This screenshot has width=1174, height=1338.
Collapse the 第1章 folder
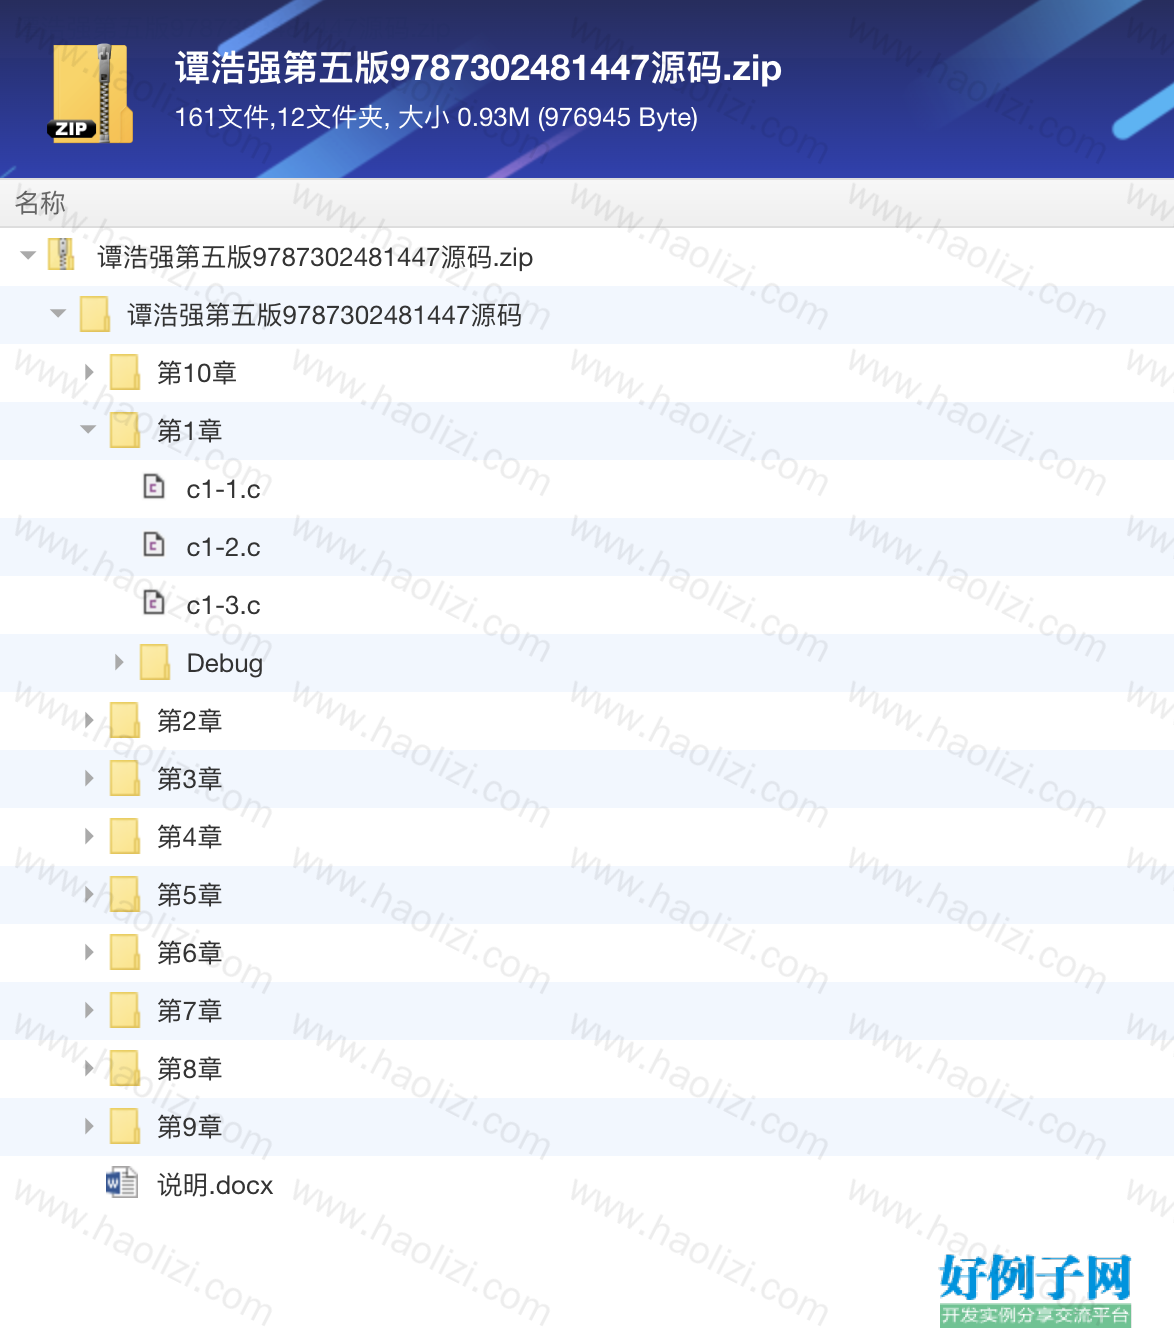(88, 430)
